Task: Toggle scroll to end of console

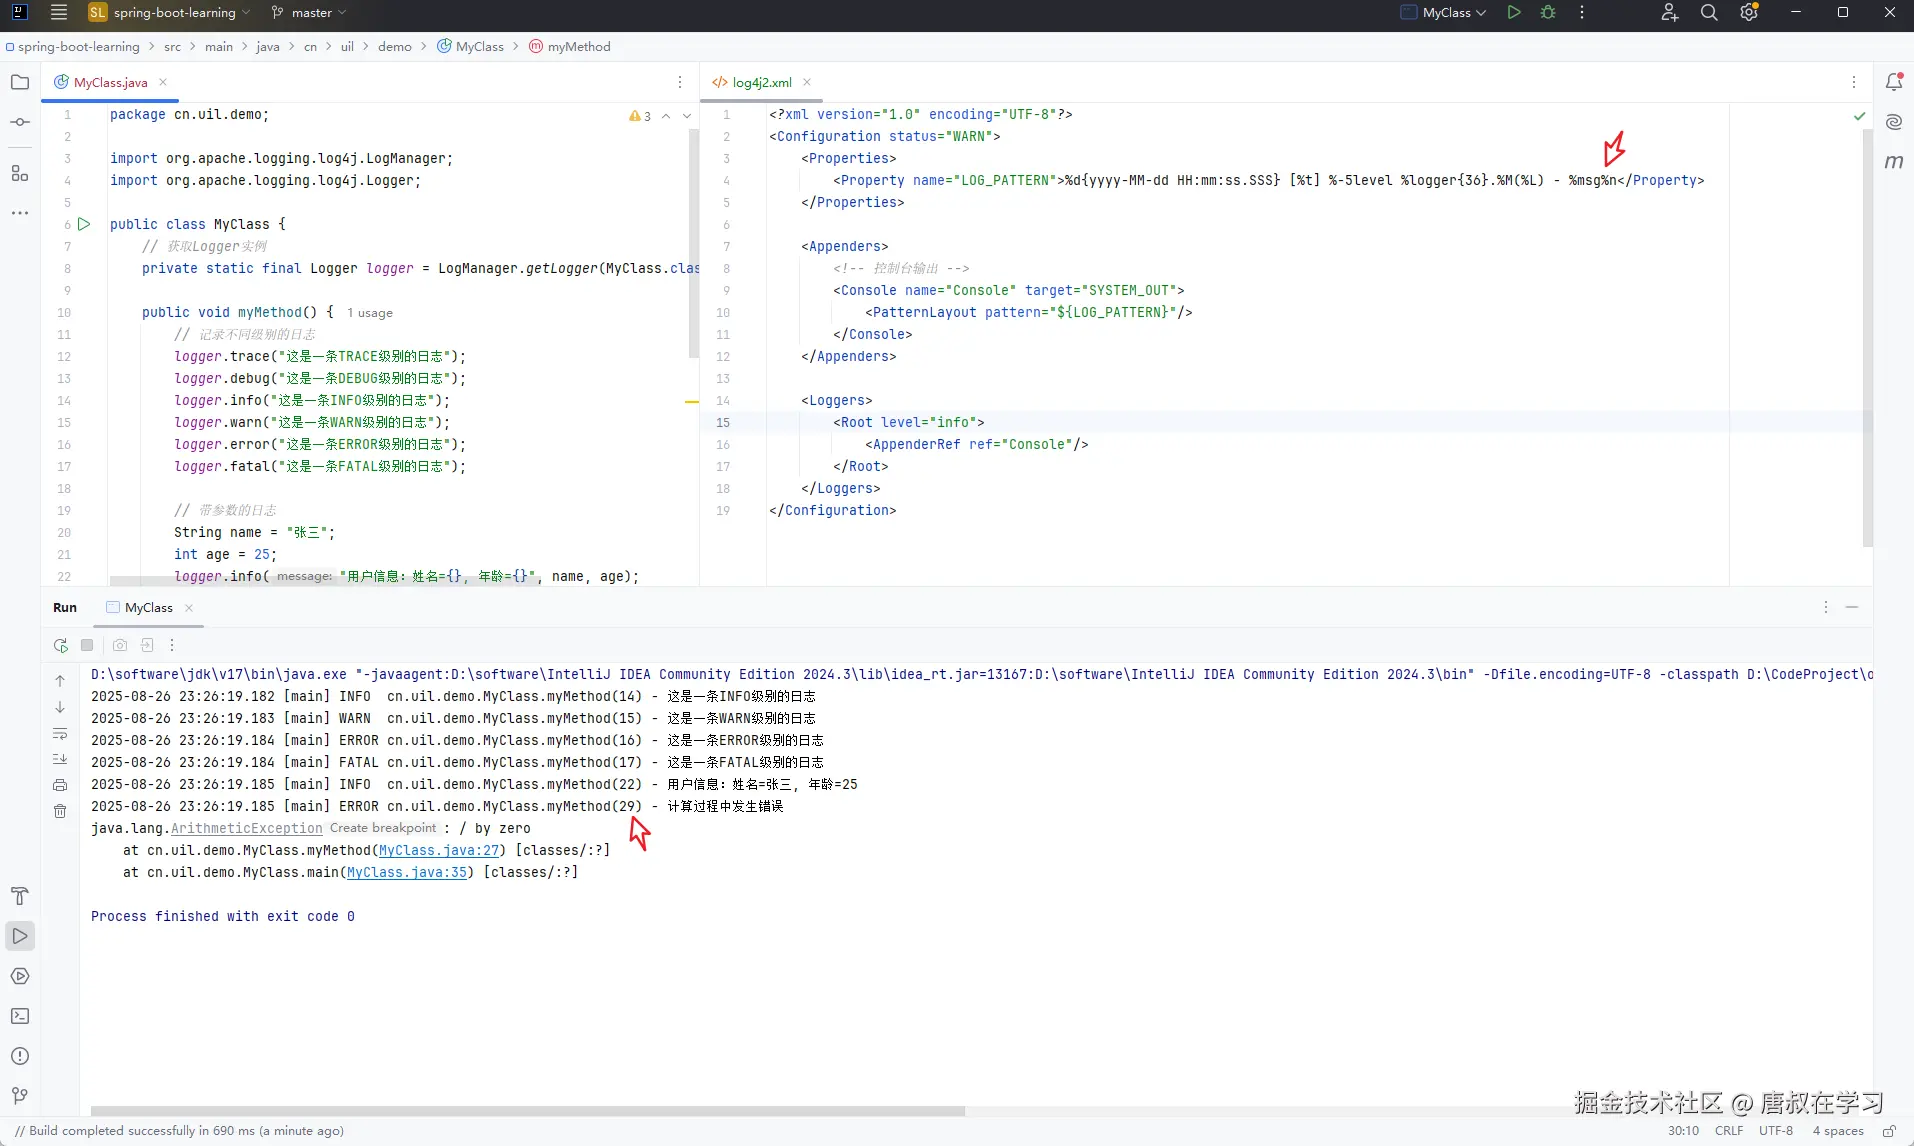Action: pyautogui.click(x=60, y=759)
